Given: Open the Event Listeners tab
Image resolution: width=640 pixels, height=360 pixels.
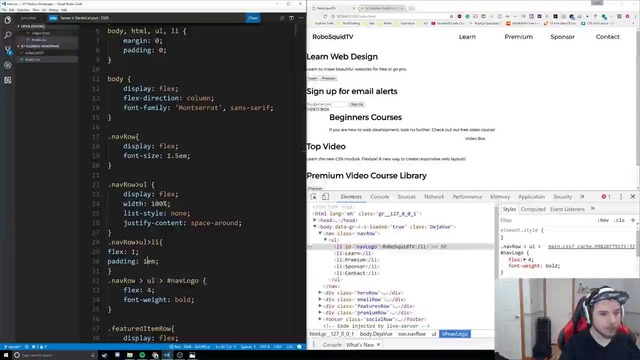Looking at the screenshot, I should point(567,209).
